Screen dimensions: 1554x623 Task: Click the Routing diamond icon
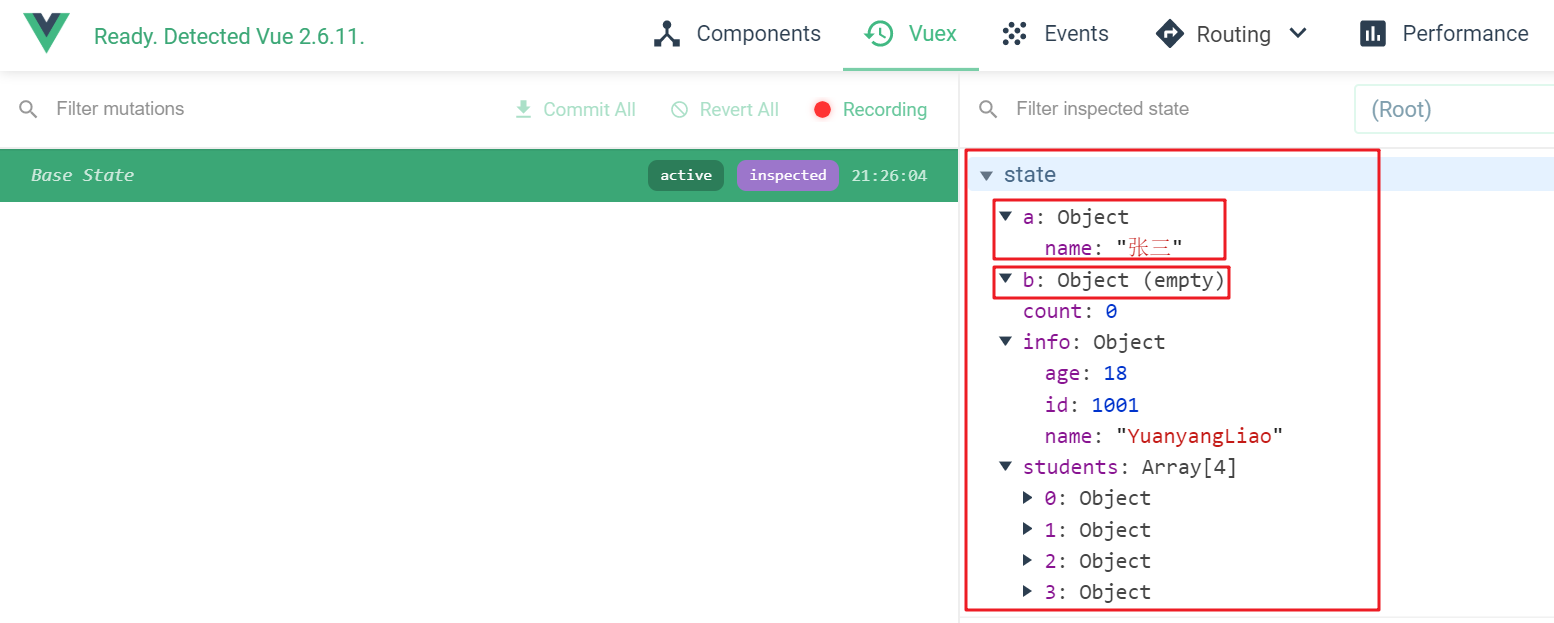pyautogui.click(x=1168, y=34)
